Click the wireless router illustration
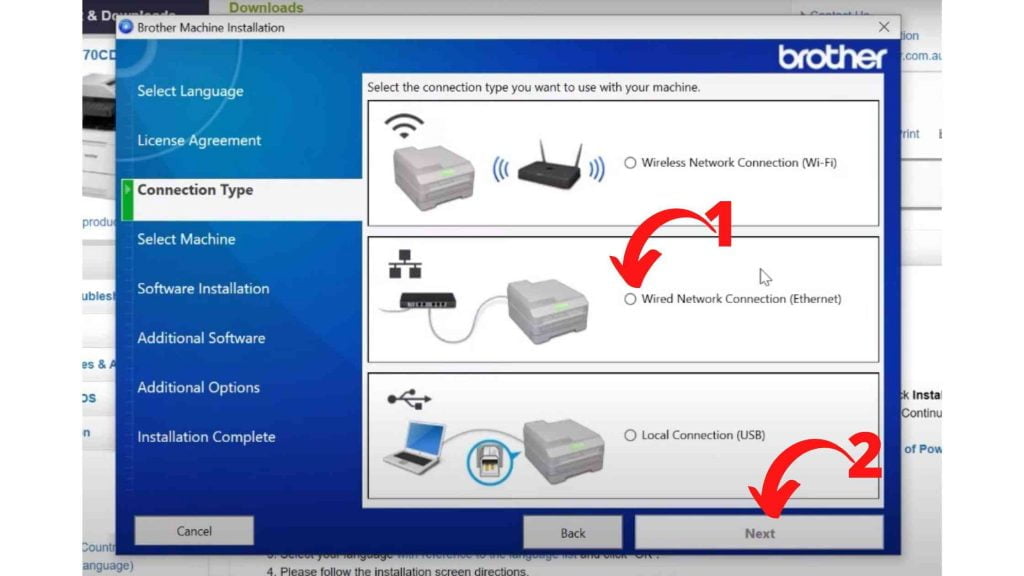Image resolution: width=1024 pixels, height=576 pixels. click(x=549, y=165)
